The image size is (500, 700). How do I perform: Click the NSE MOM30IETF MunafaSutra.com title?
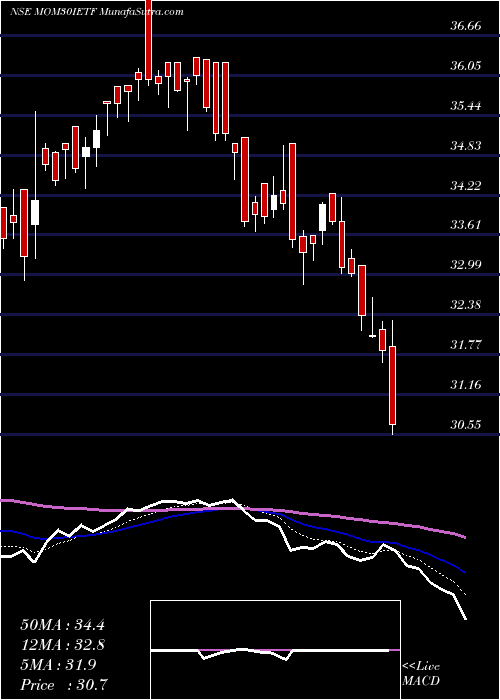[x=96, y=12]
